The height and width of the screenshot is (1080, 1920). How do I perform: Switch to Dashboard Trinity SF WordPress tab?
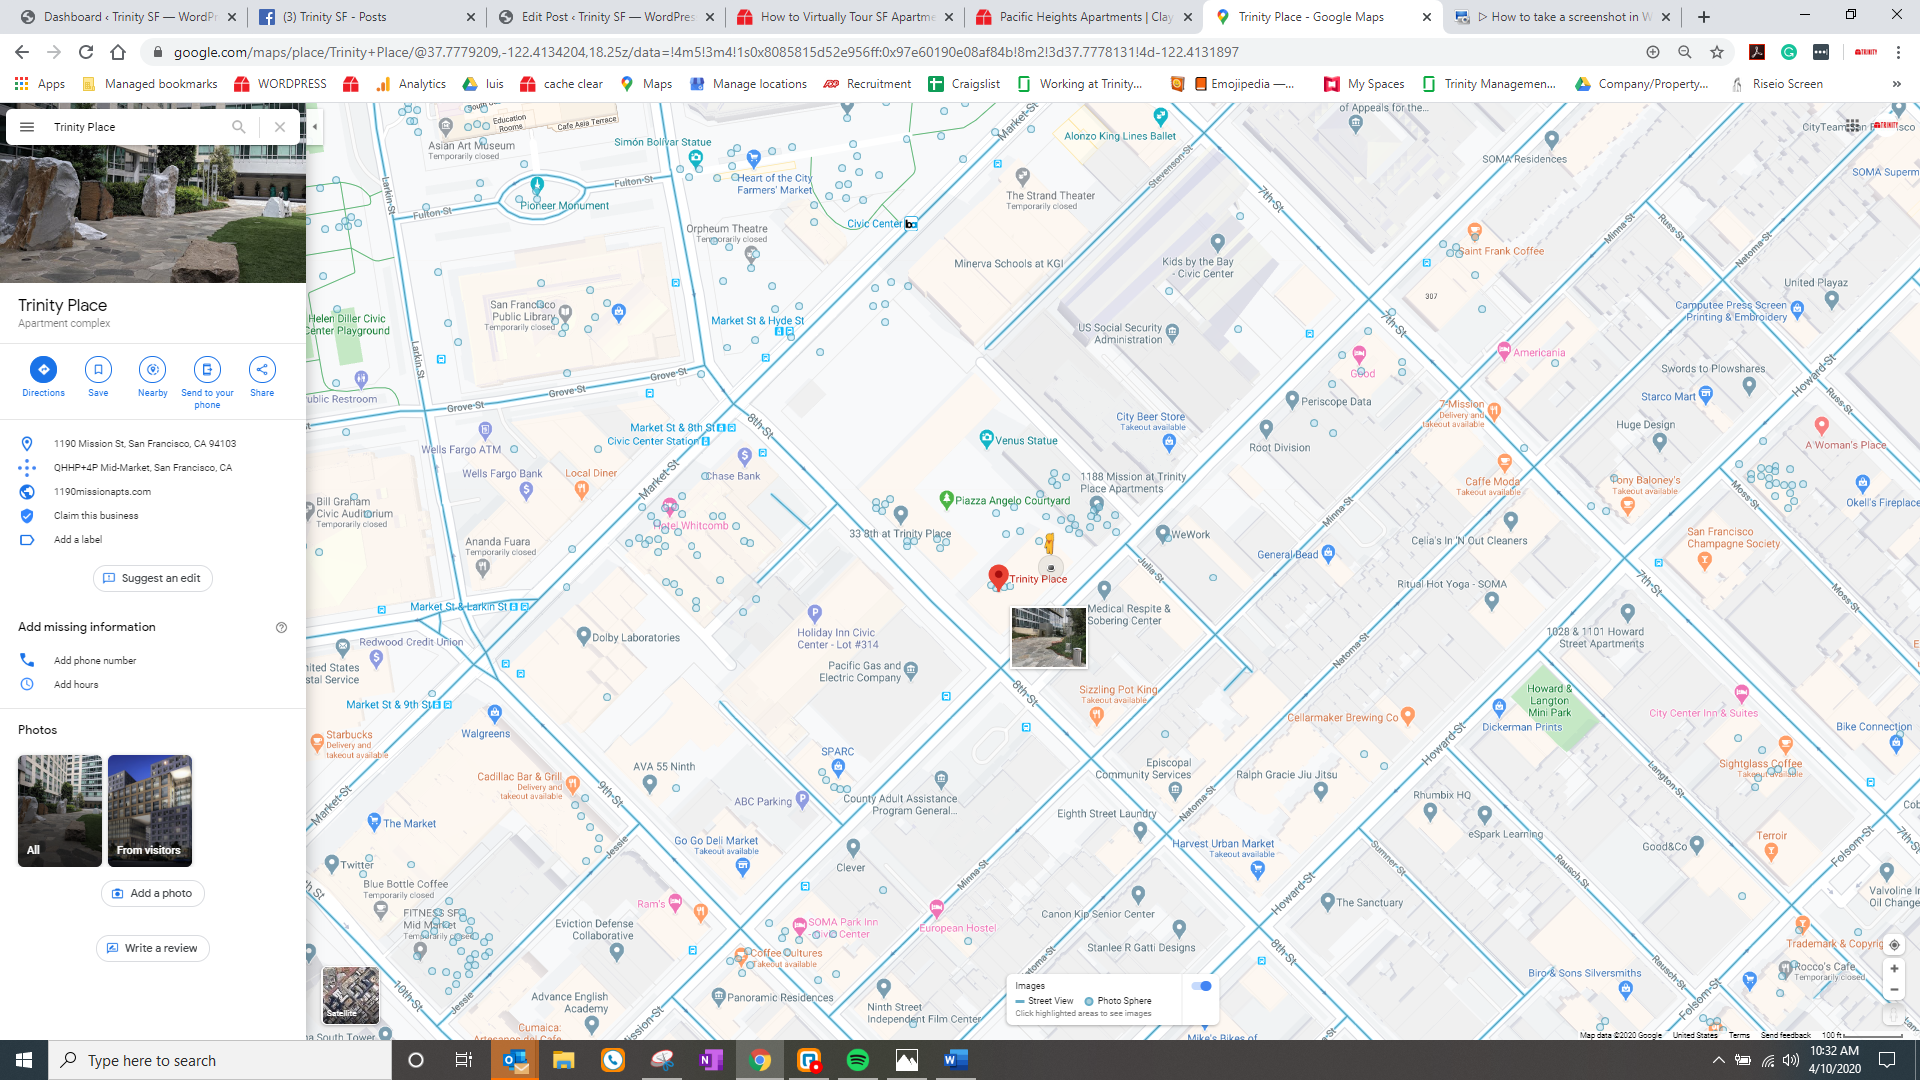[128, 17]
